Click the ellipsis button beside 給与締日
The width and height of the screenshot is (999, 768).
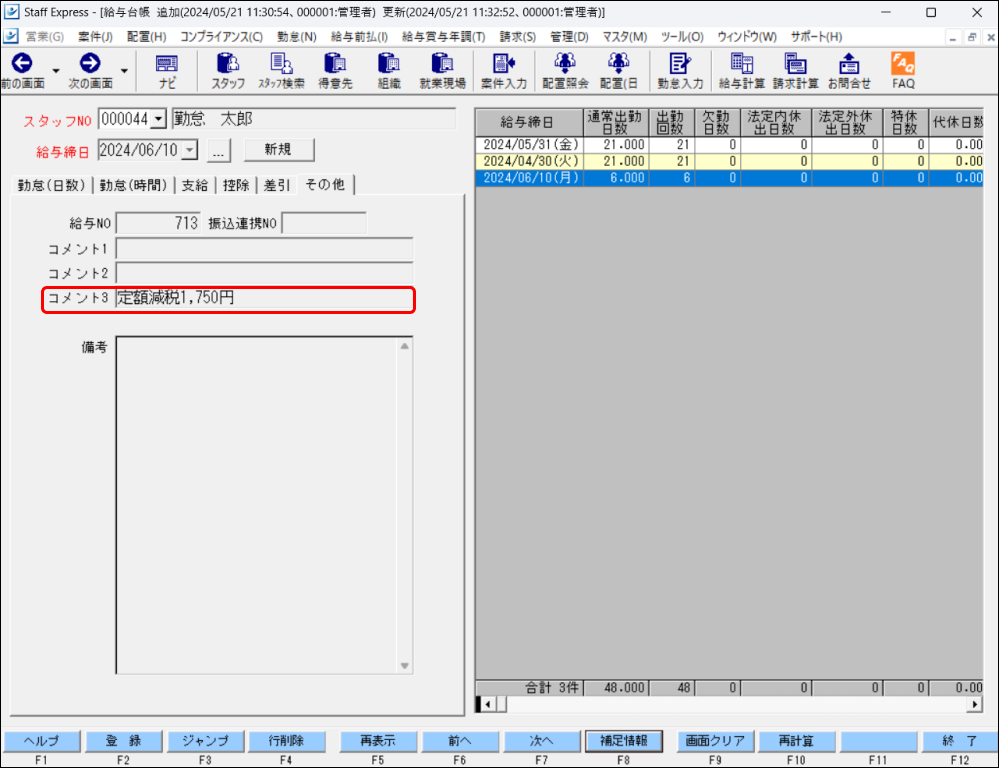219,150
